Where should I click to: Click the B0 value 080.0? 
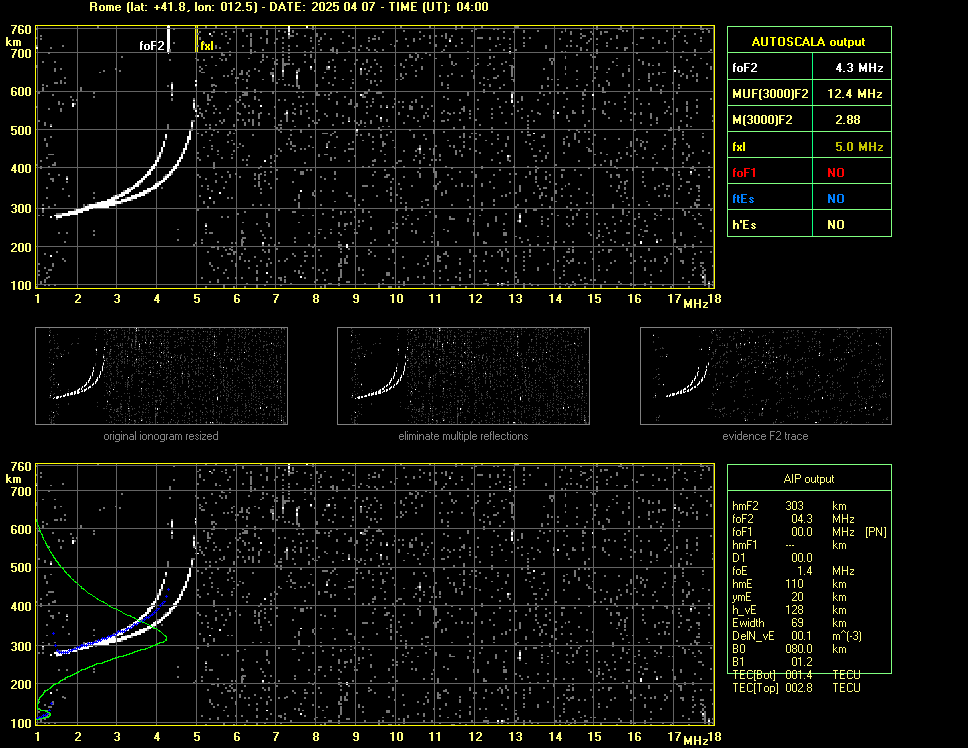coord(799,649)
